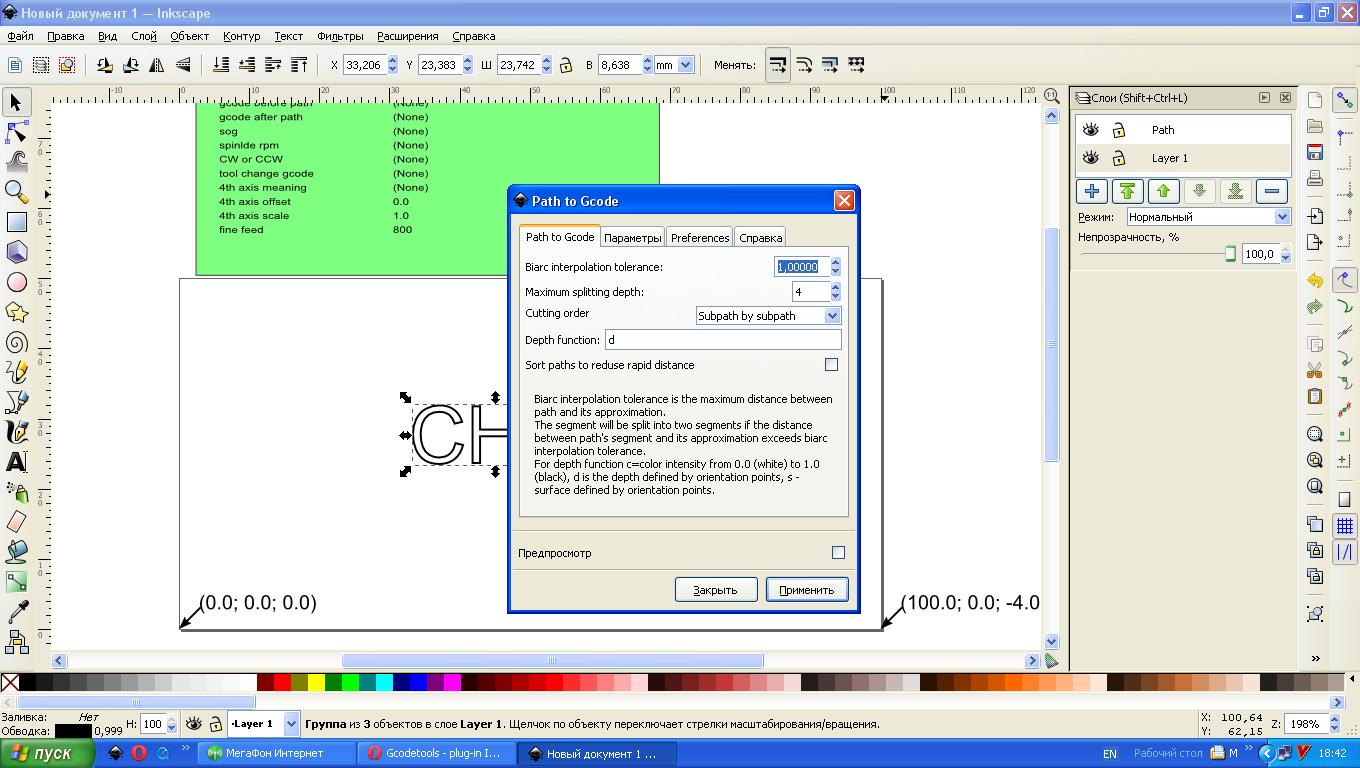Switch to МегаФон Интернет taskbar window
Viewport: 1360px width, 768px height.
pos(277,753)
